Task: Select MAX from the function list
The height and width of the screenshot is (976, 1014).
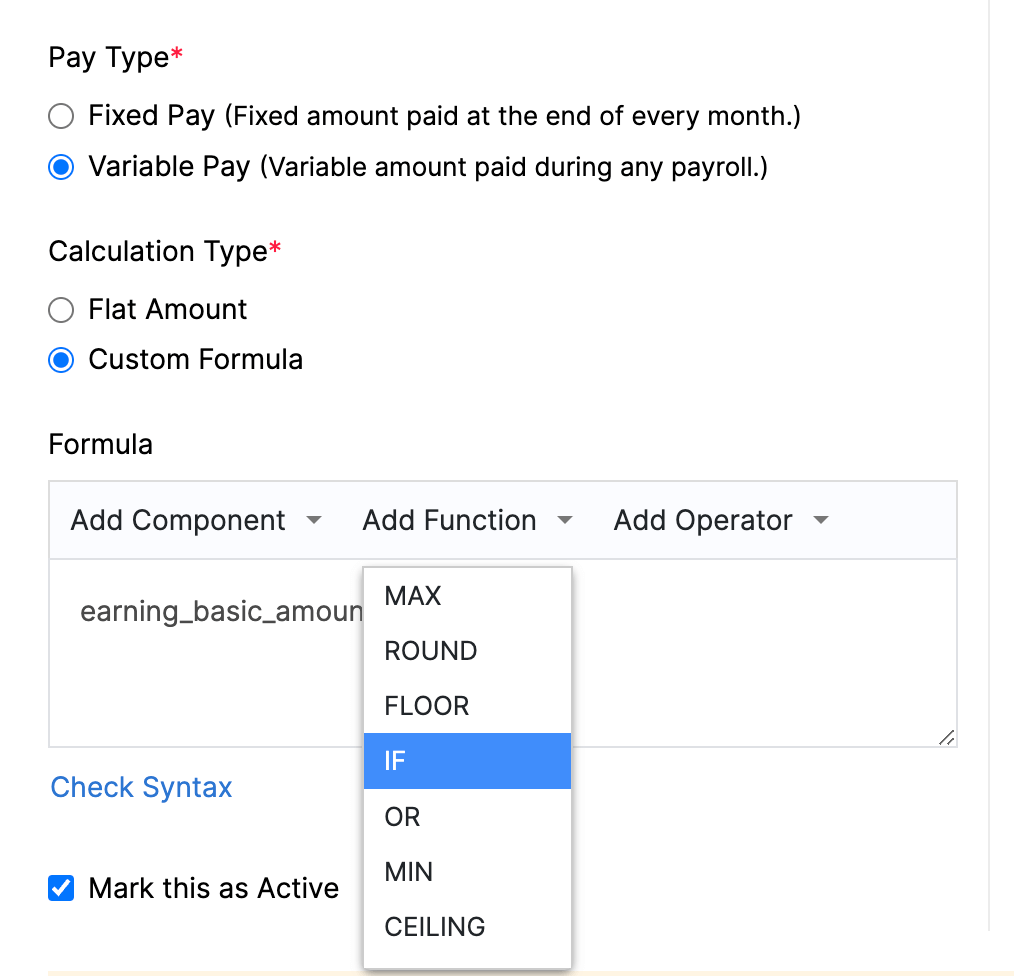Action: click(x=412, y=596)
